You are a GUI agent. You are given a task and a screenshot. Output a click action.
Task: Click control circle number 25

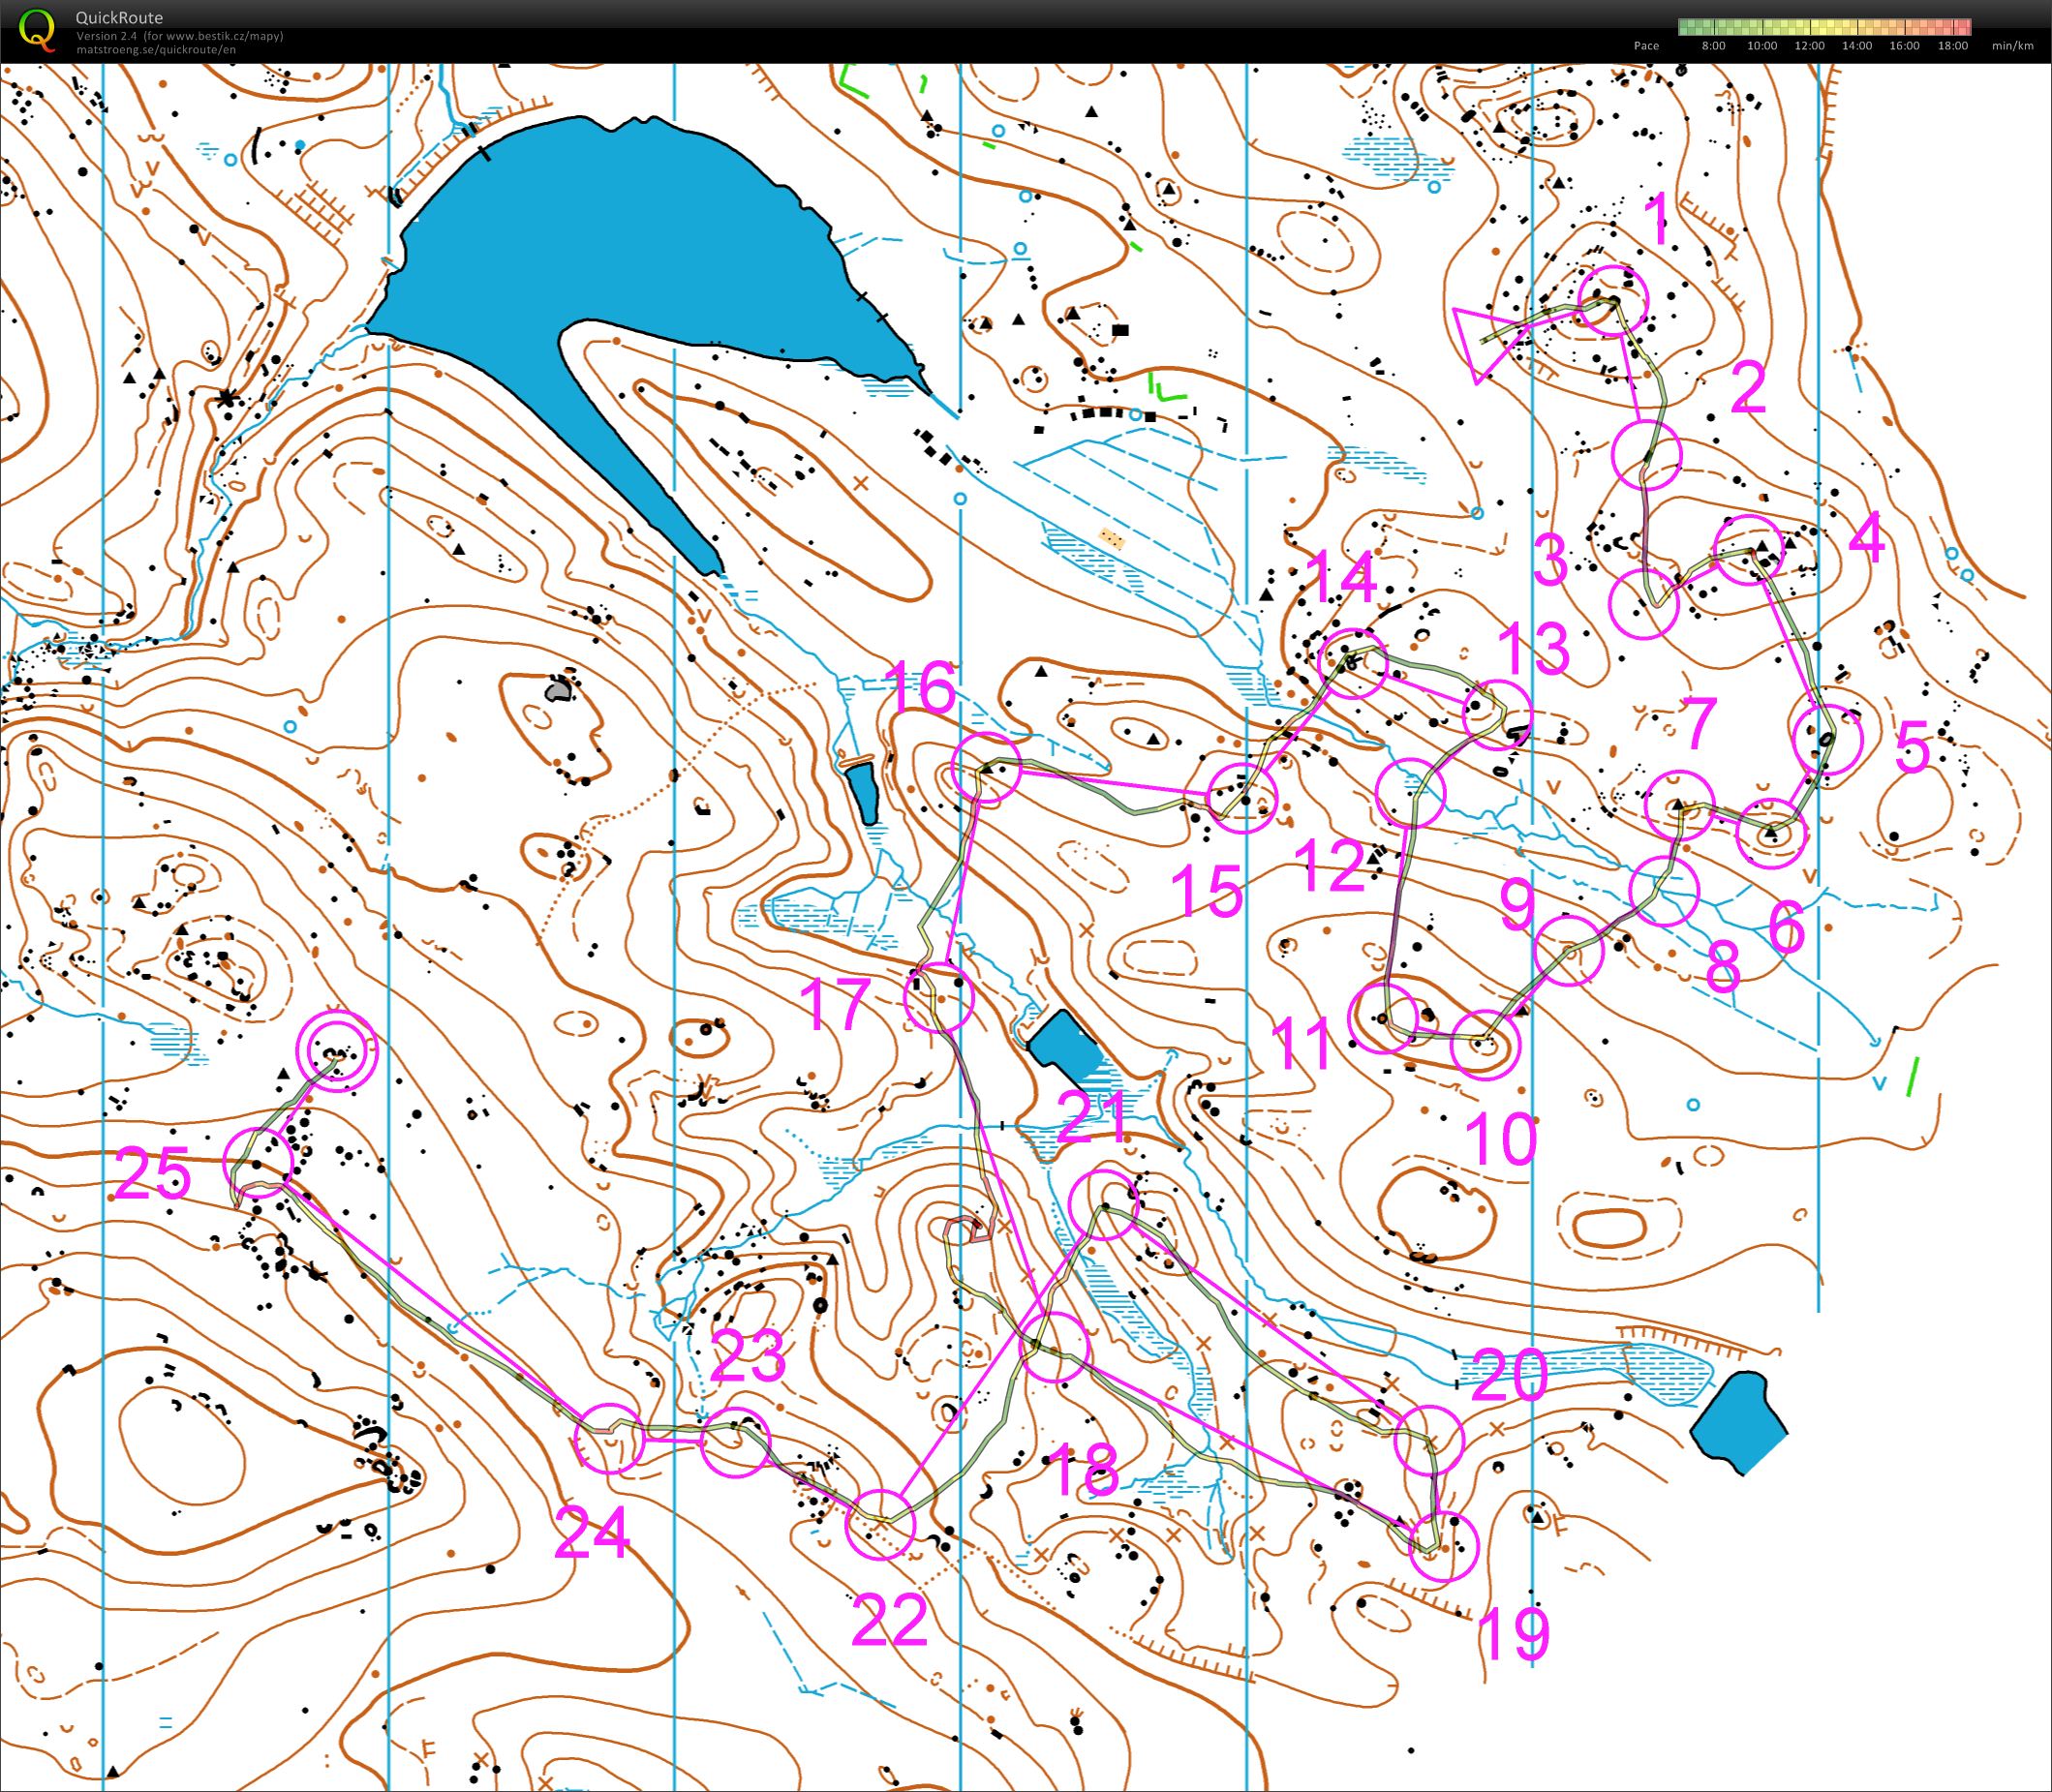pos(258,1162)
